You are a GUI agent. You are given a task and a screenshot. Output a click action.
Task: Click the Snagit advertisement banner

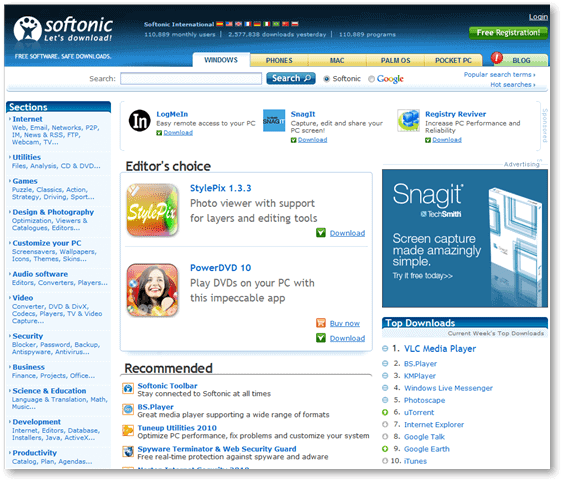click(465, 238)
